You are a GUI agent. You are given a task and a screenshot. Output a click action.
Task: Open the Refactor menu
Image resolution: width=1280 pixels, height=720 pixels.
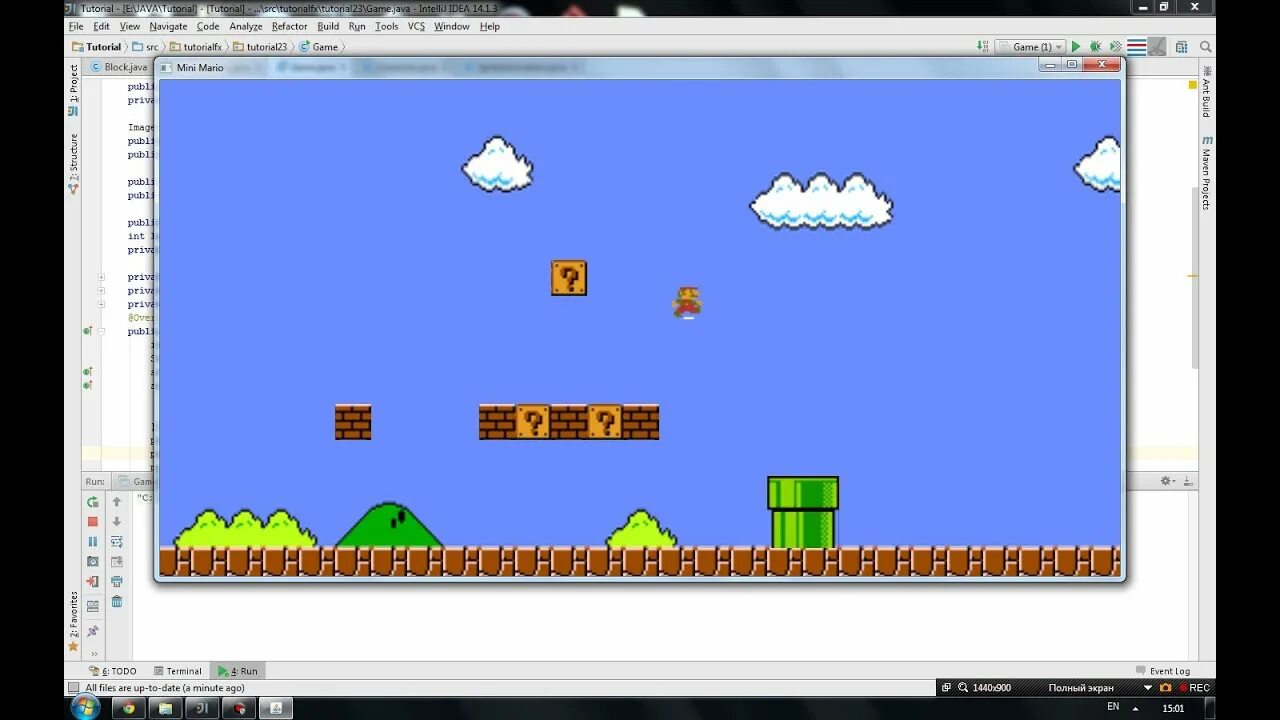coord(290,27)
